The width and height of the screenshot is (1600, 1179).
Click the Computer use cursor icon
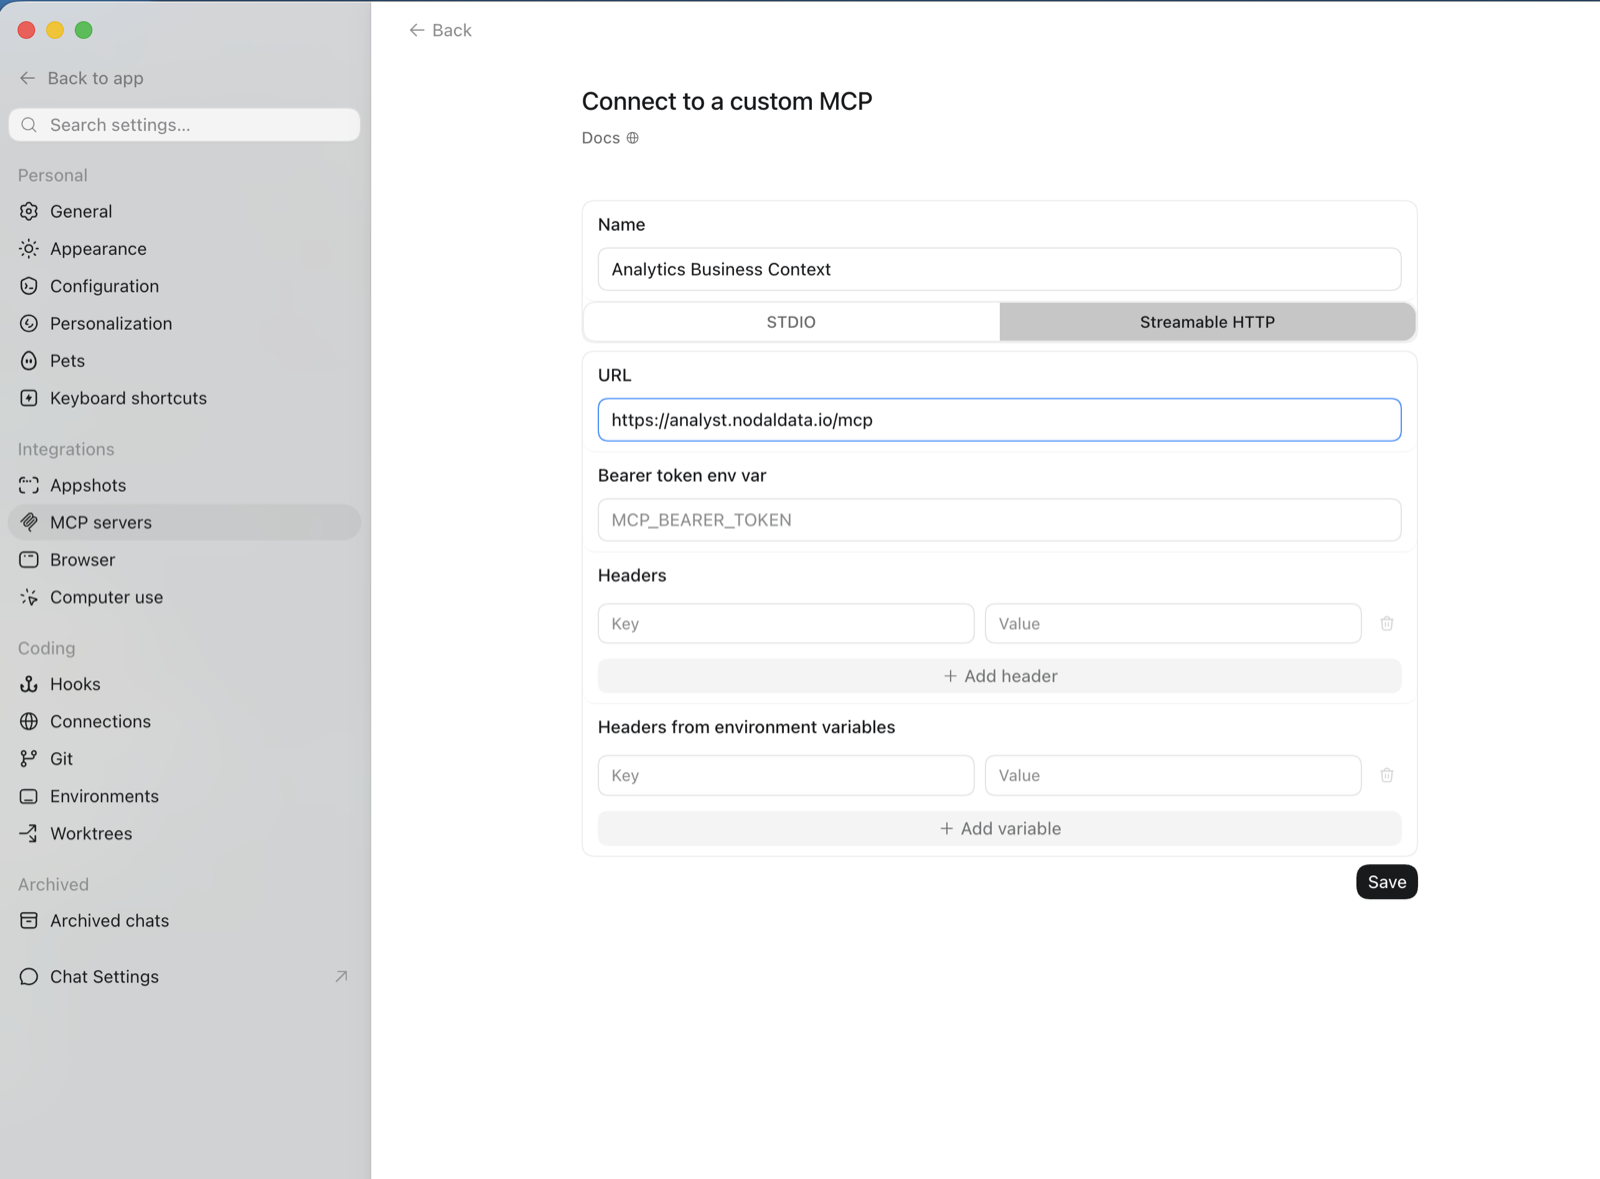pyautogui.click(x=29, y=597)
